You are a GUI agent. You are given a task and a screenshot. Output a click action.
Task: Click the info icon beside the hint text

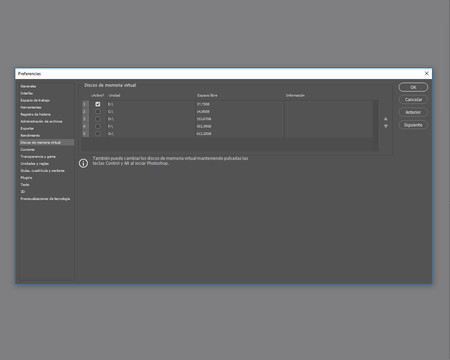tap(83, 163)
